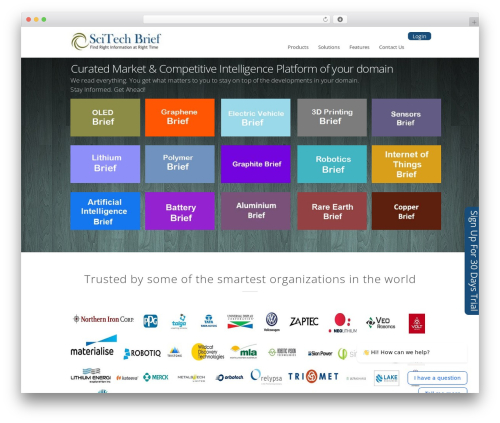
Task: Click the Volkswagen logo
Action: coord(272,322)
